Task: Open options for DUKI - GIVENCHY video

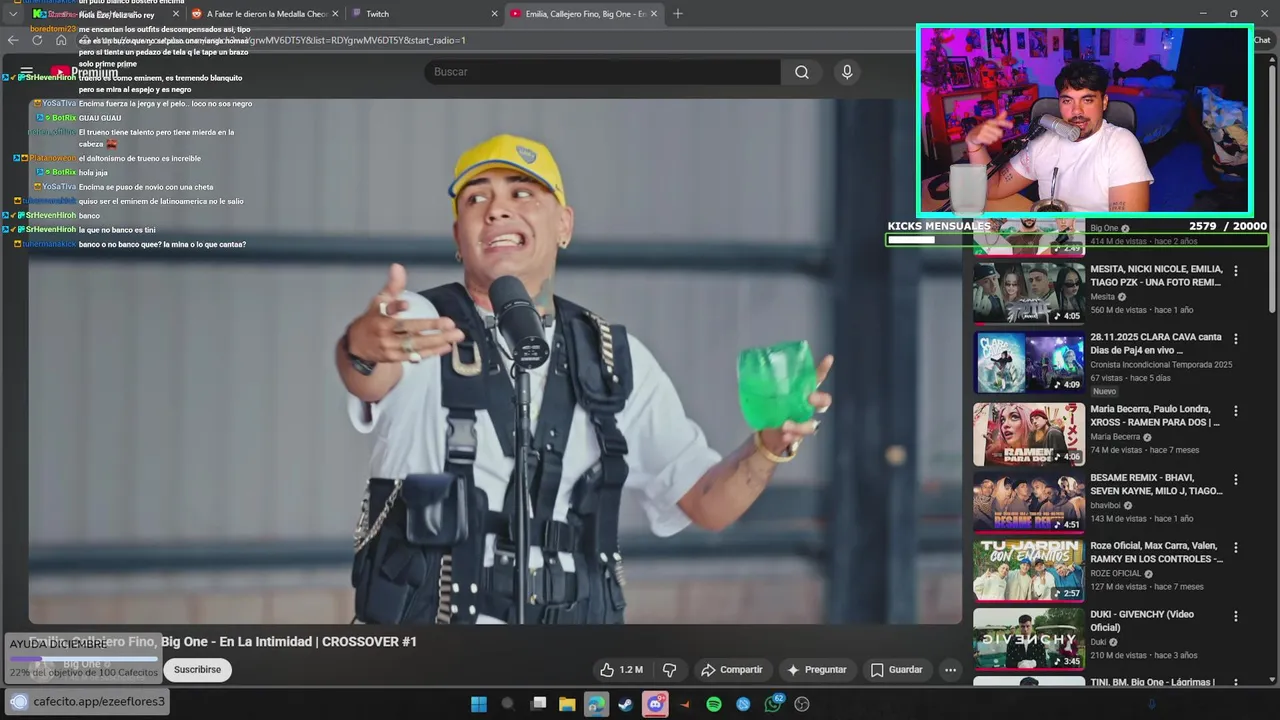Action: (x=1236, y=616)
